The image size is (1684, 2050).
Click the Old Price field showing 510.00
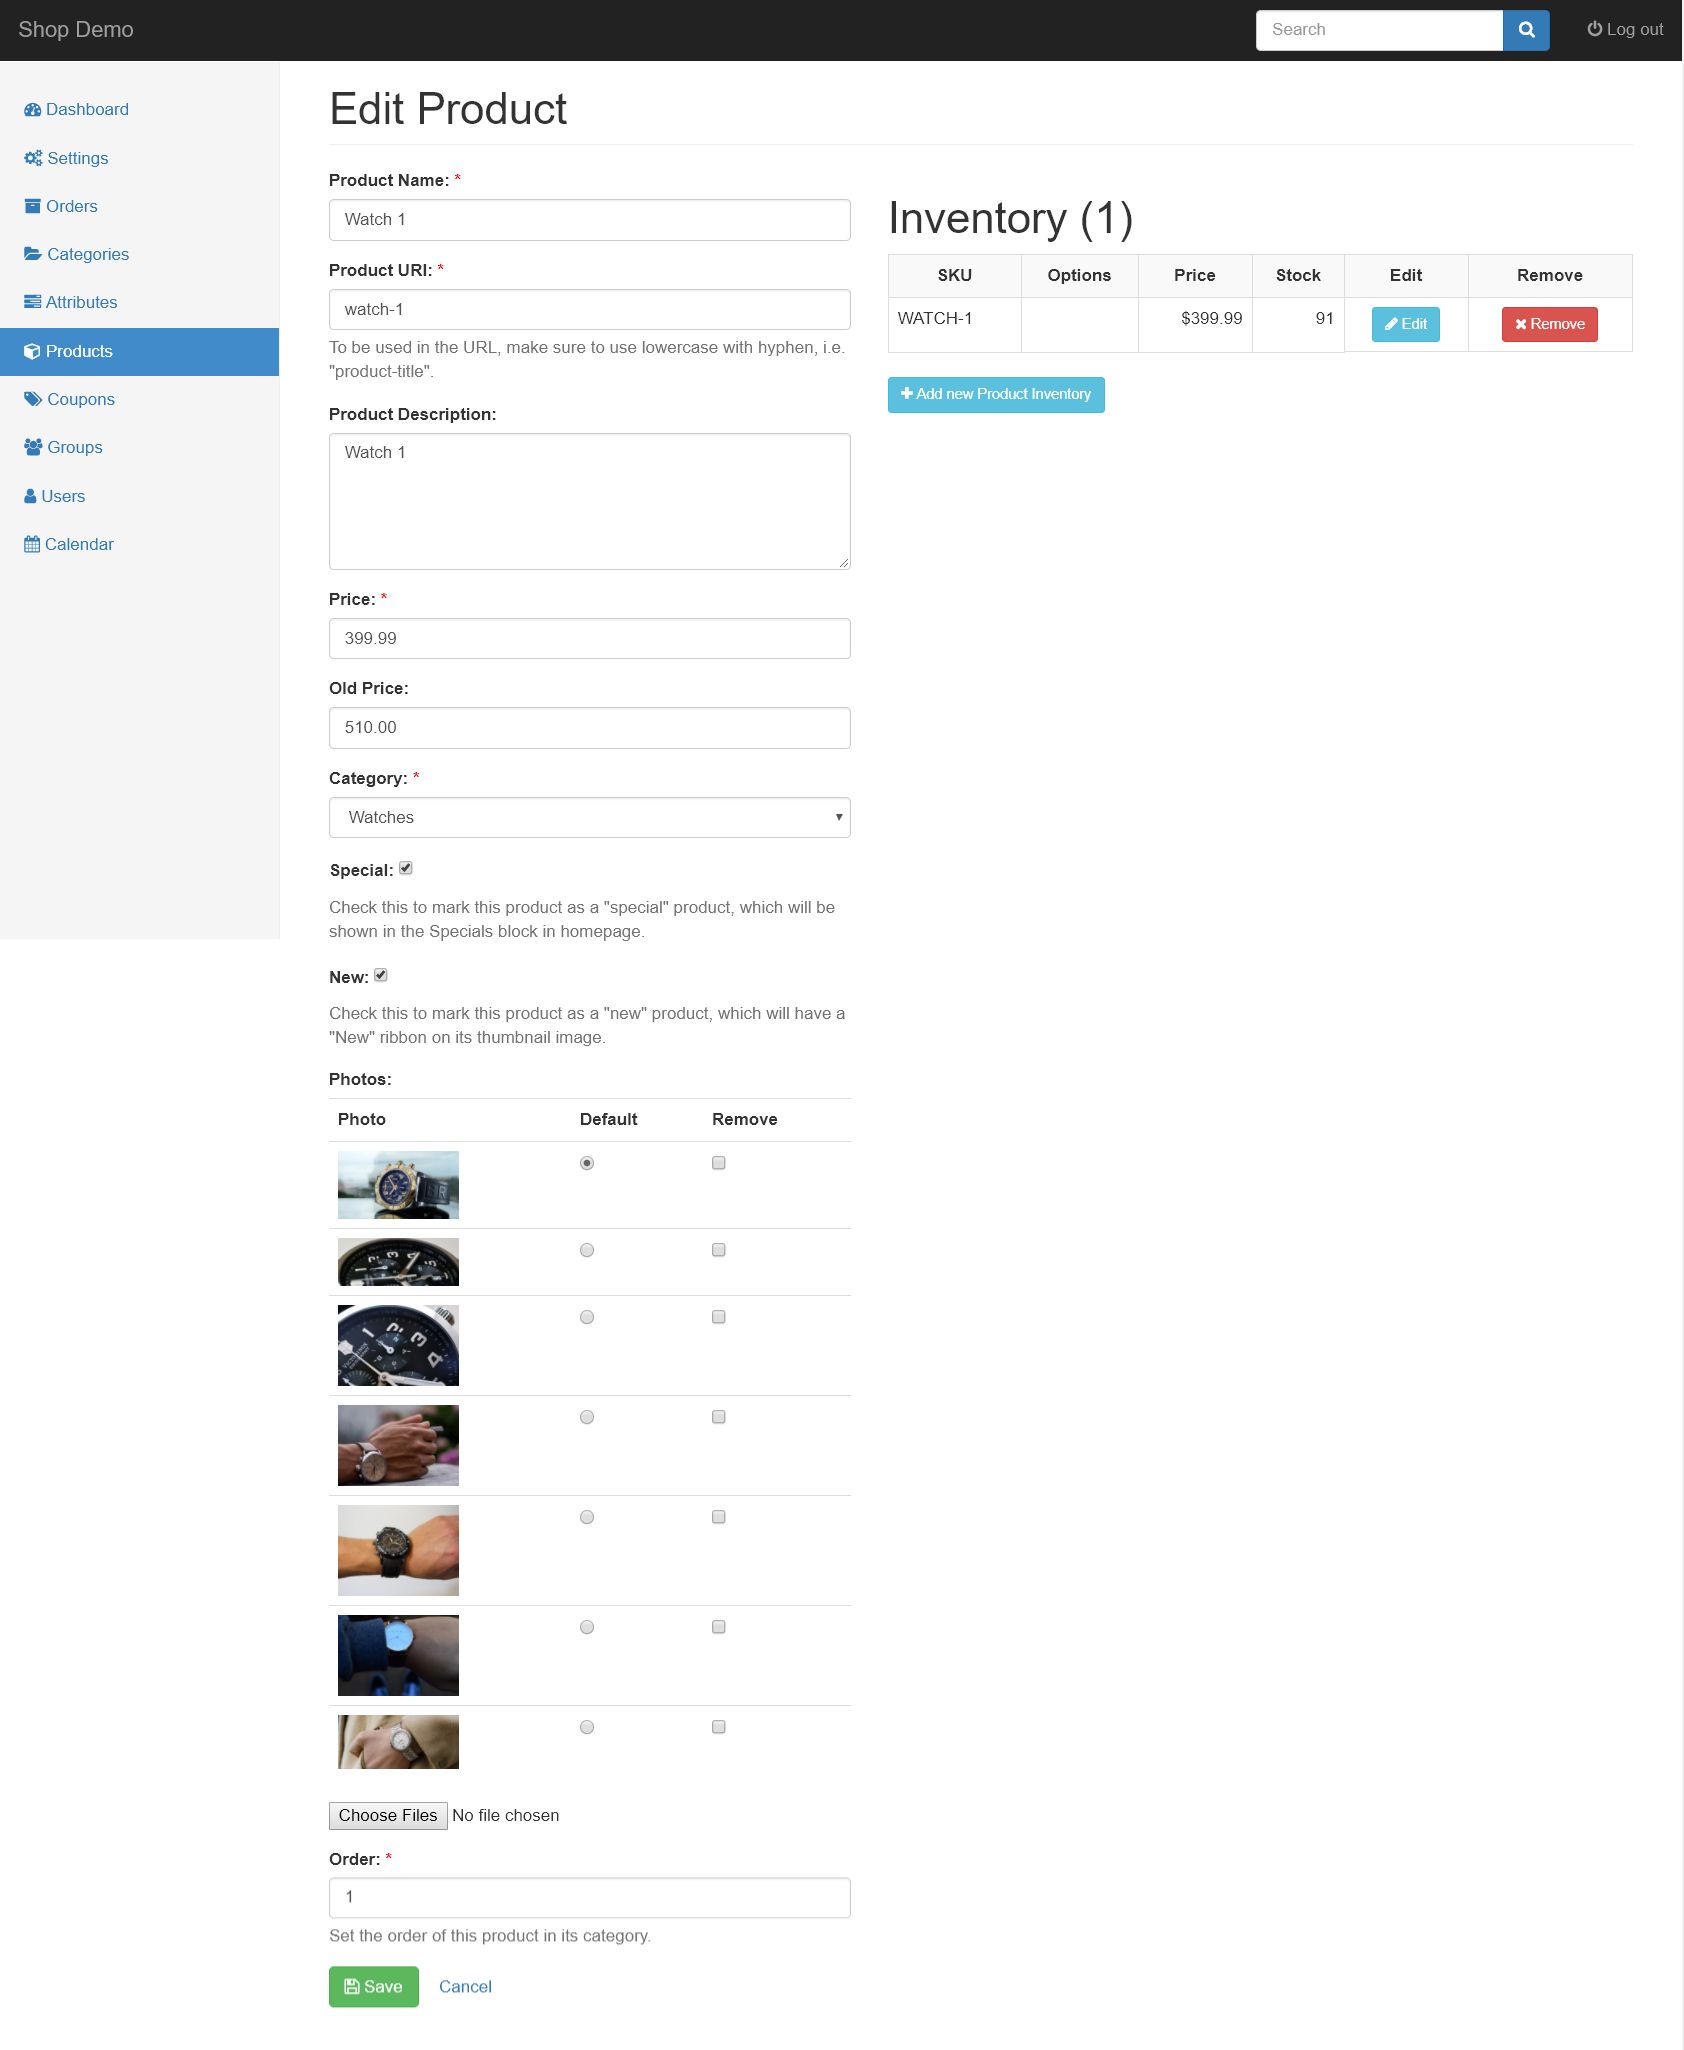[590, 728]
